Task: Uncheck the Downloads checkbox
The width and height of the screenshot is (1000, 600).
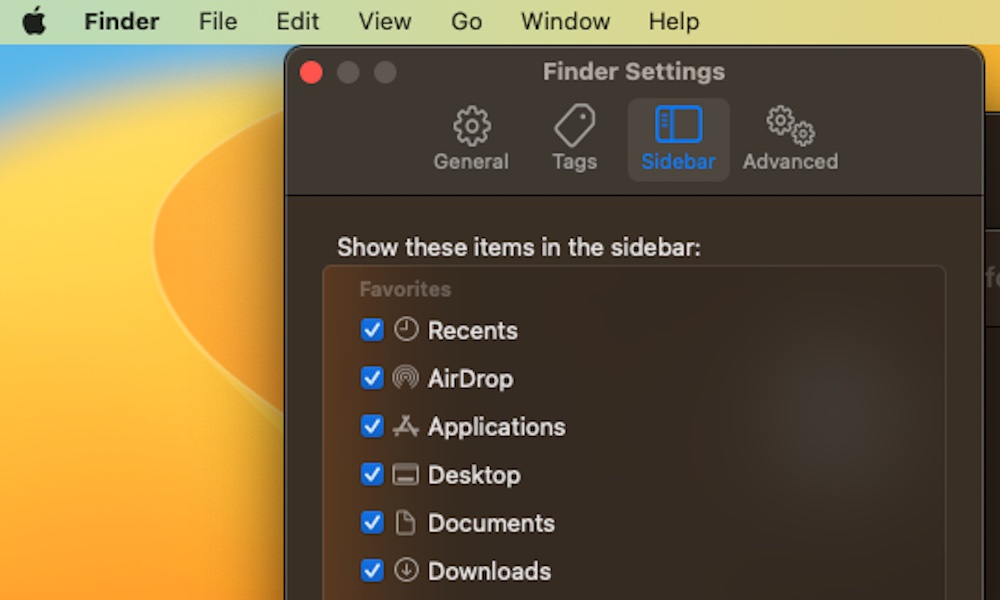Action: coord(372,571)
